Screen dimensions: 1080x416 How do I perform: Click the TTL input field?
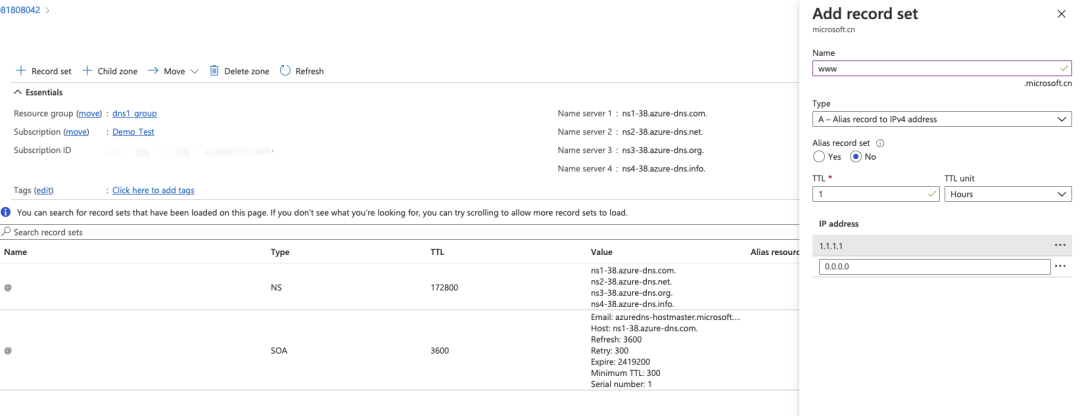click(x=875, y=194)
